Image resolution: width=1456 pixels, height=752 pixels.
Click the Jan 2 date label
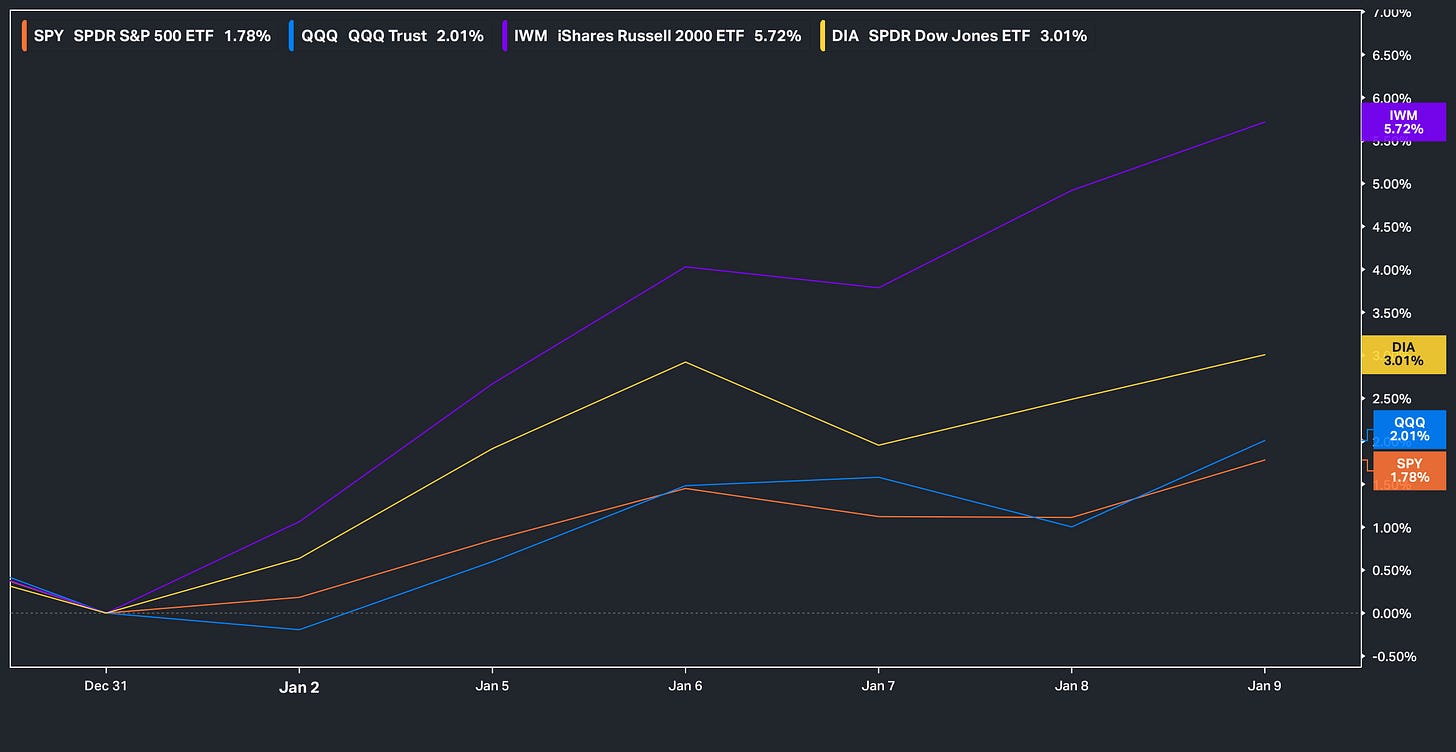point(299,686)
